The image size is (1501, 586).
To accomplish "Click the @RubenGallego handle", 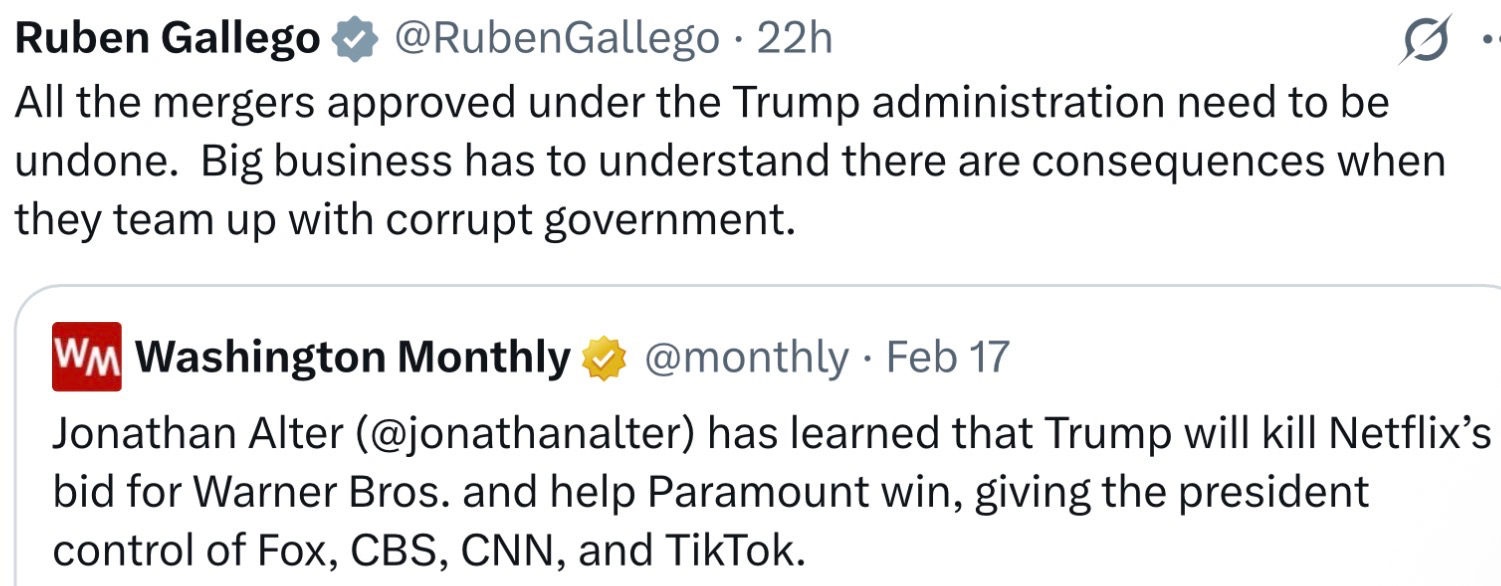I will pos(557,40).
